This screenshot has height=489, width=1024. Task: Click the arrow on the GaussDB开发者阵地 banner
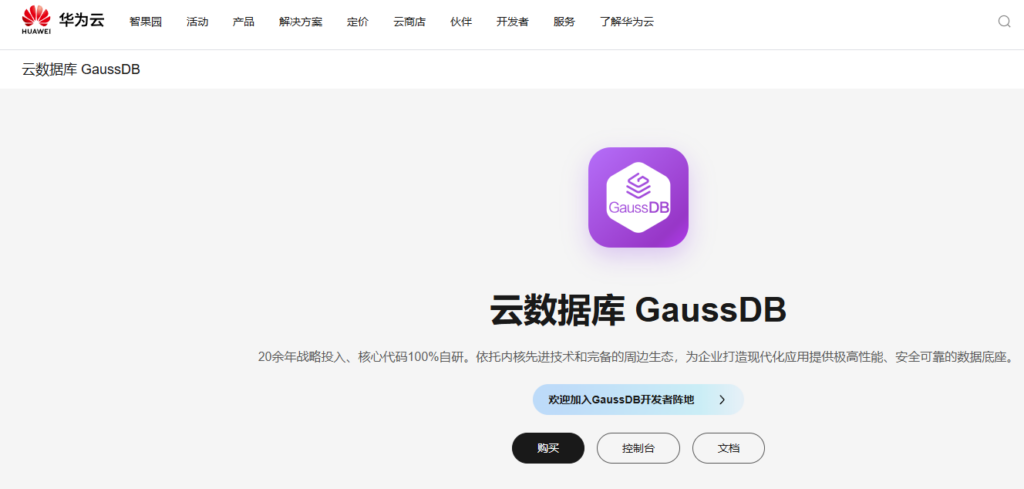(x=722, y=400)
